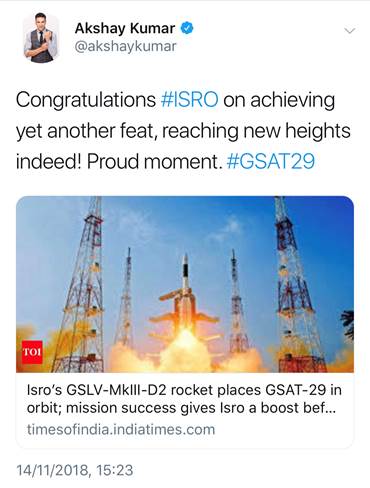Open the Akshay Kumar display name
Viewport: 370px width, 488px height.
(125, 28)
